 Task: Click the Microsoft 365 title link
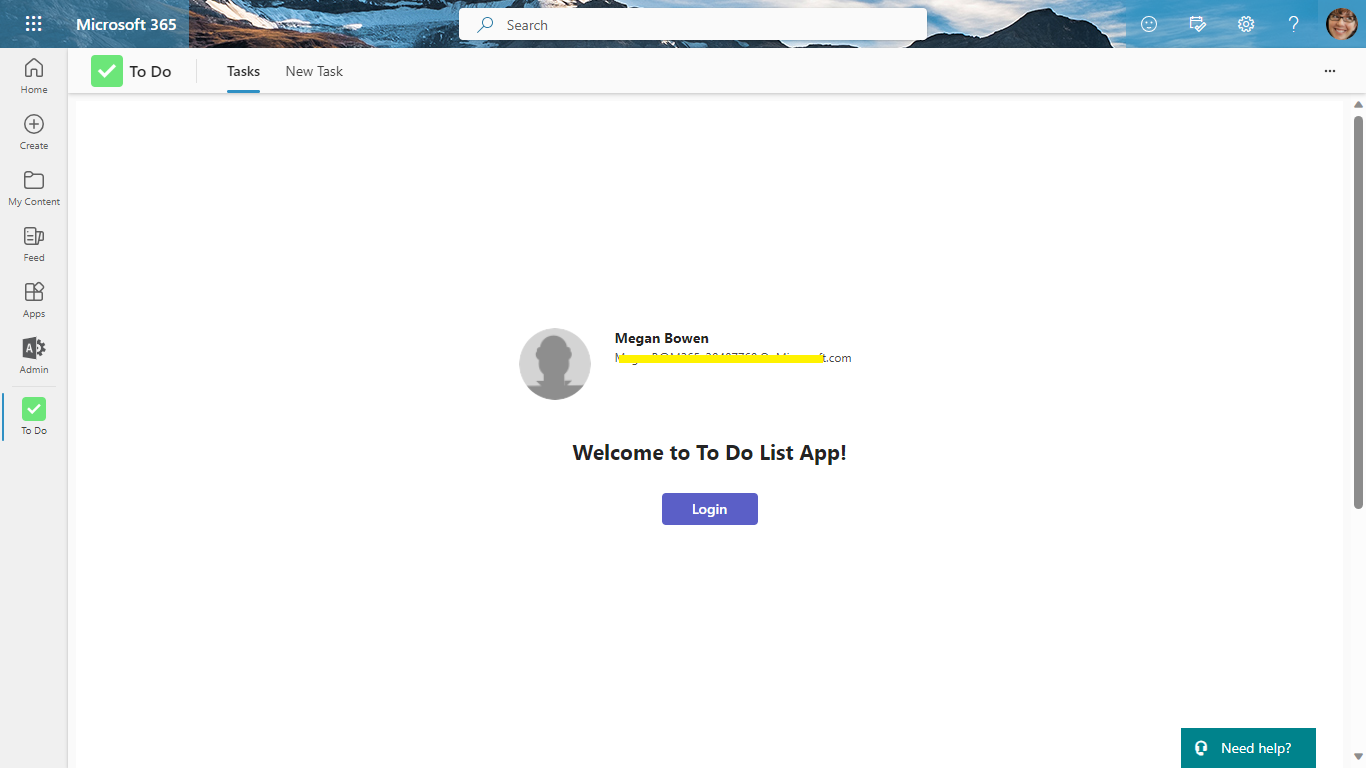126,24
